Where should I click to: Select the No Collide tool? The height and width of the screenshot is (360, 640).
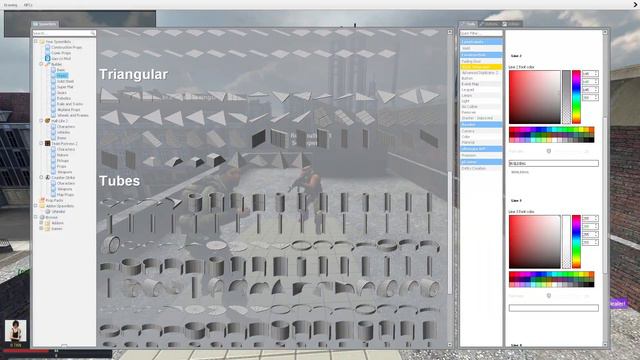pyautogui.click(x=481, y=107)
